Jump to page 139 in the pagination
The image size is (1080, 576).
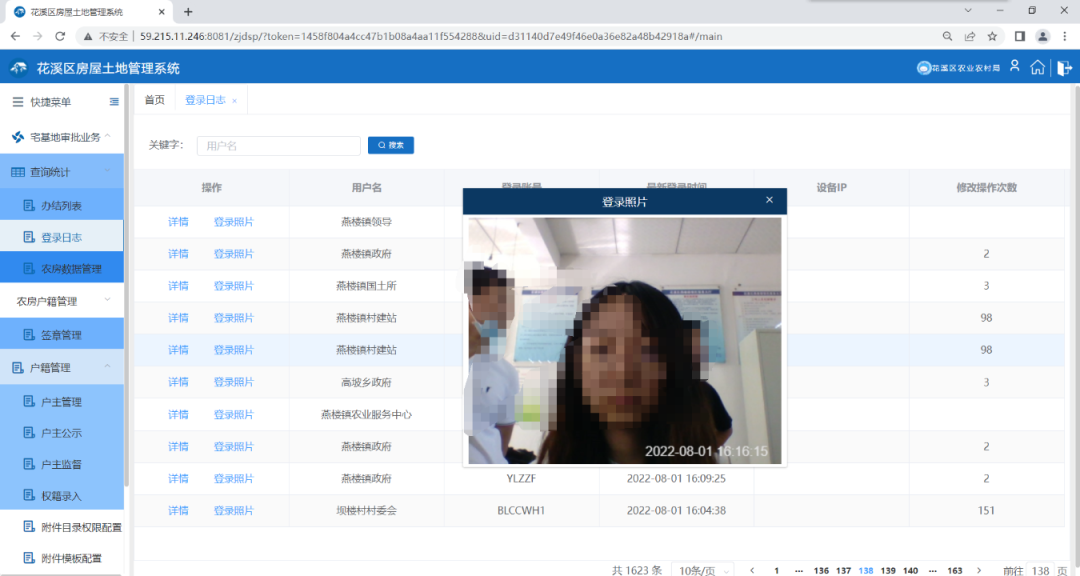[x=887, y=570]
